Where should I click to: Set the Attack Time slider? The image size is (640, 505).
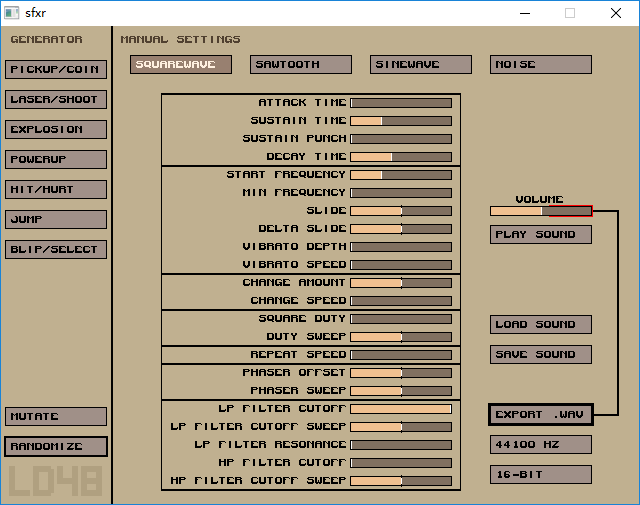coord(401,103)
